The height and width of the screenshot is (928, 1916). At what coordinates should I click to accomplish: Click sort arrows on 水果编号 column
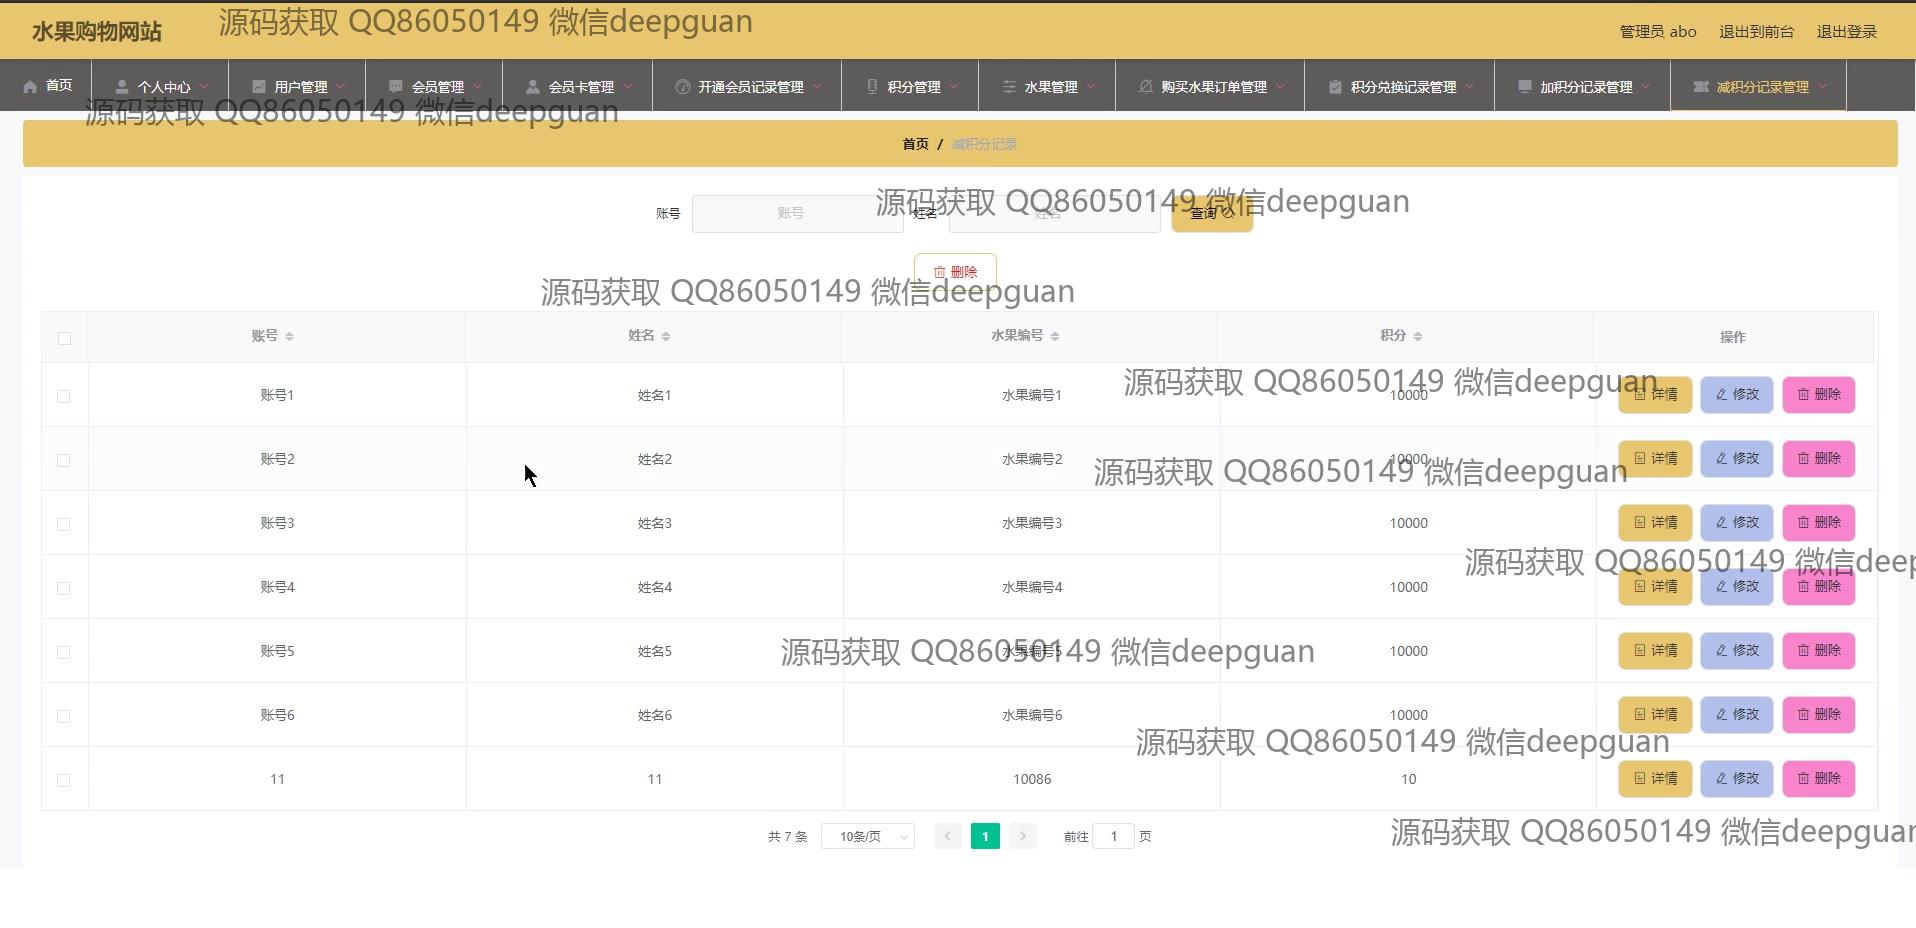click(x=1055, y=336)
